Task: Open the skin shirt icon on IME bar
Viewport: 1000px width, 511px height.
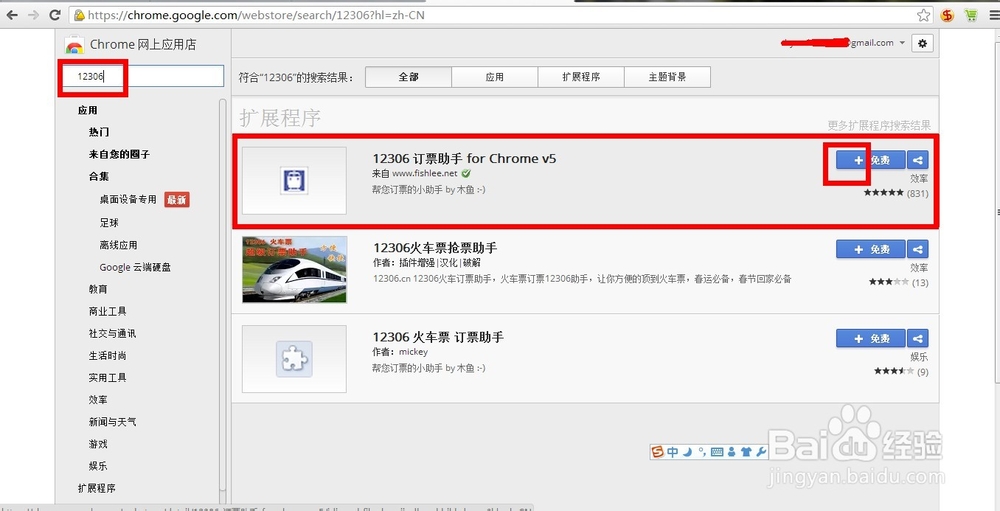Action: (746, 452)
